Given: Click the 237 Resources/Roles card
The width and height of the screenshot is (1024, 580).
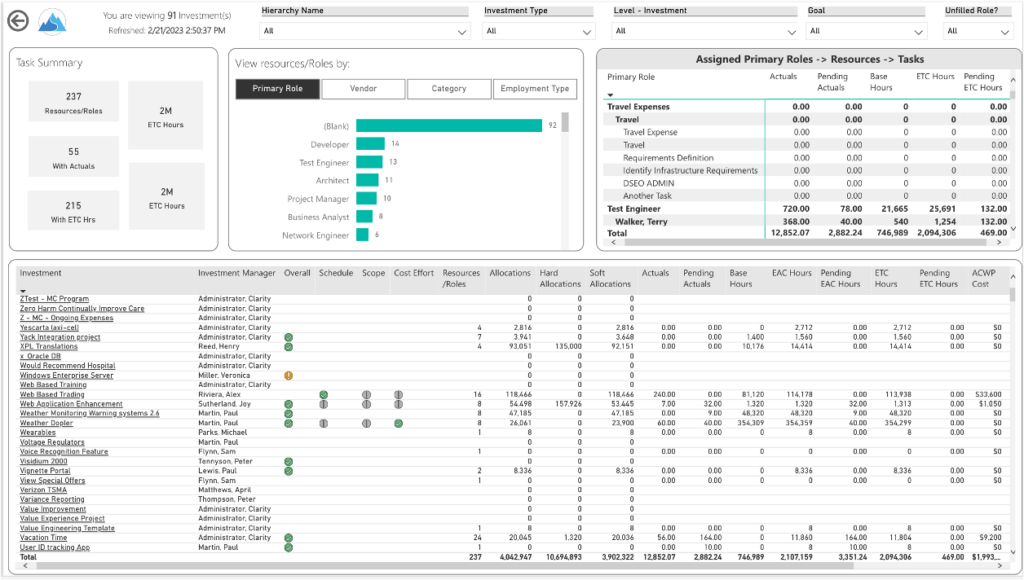Looking at the screenshot, I should (x=74, y=102).
